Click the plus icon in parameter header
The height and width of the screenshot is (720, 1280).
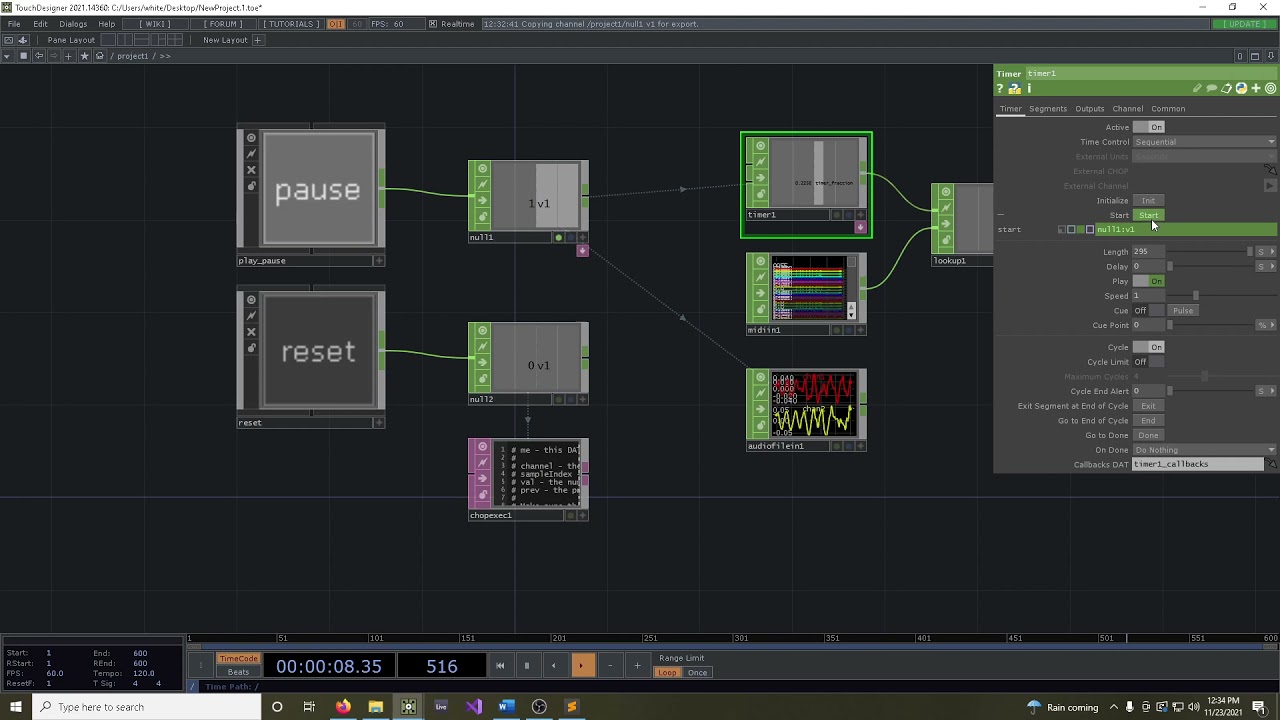coord(1256,89)
